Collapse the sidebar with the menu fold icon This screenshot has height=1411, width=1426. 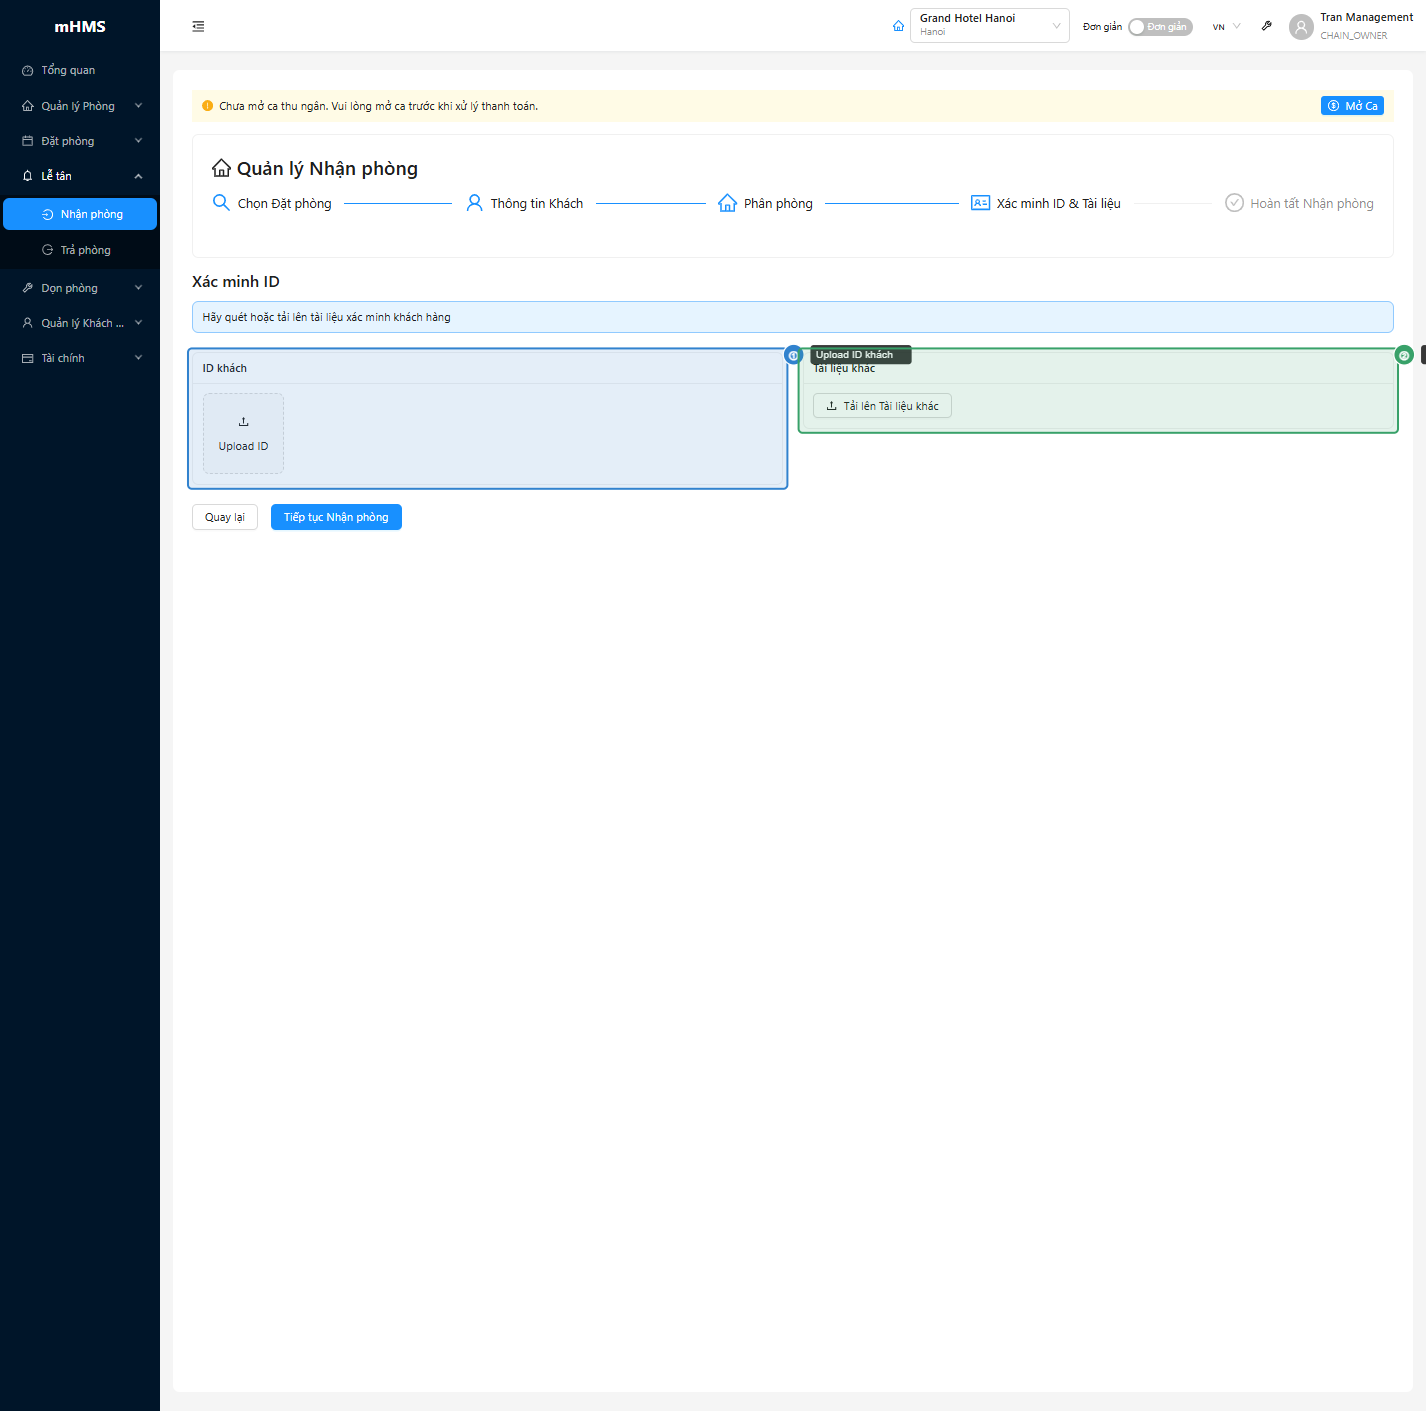pos(198,27)
